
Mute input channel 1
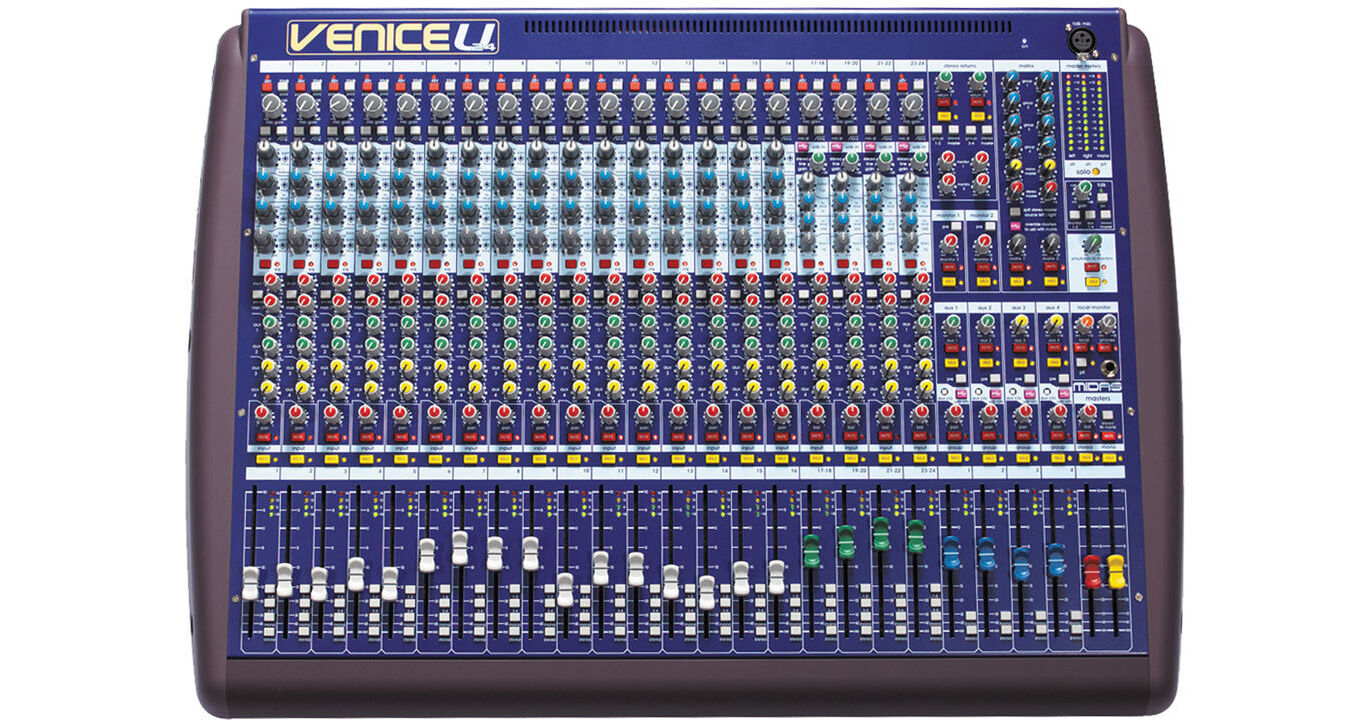[x=264, y=436]
